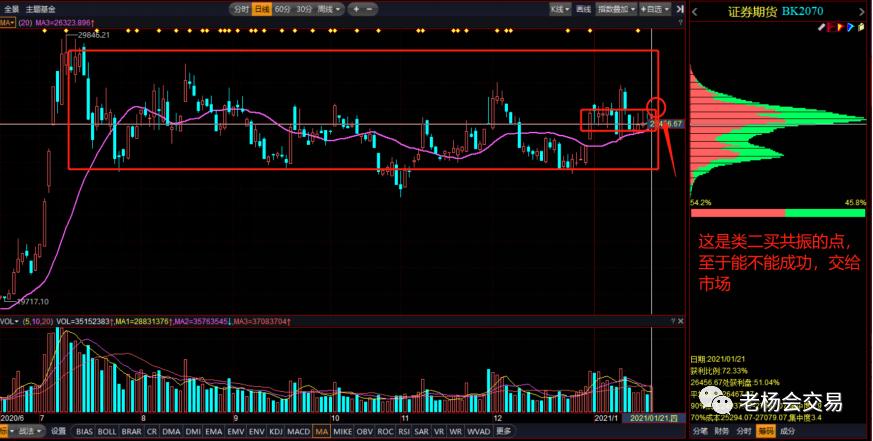Switch to 全景 tab
Viewport: 873px width, 441px height.
(11, 9)
